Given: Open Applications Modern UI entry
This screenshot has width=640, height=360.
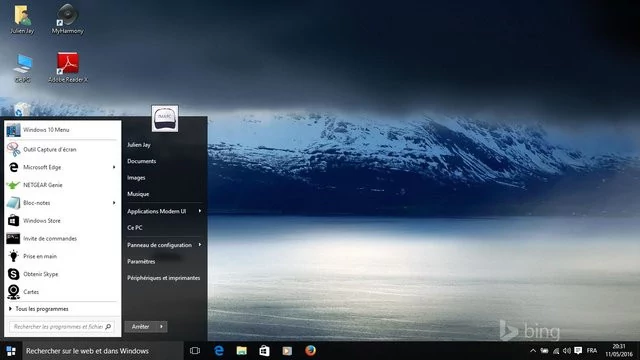Looking at the screenshot, I should click(x=156, y=211).
